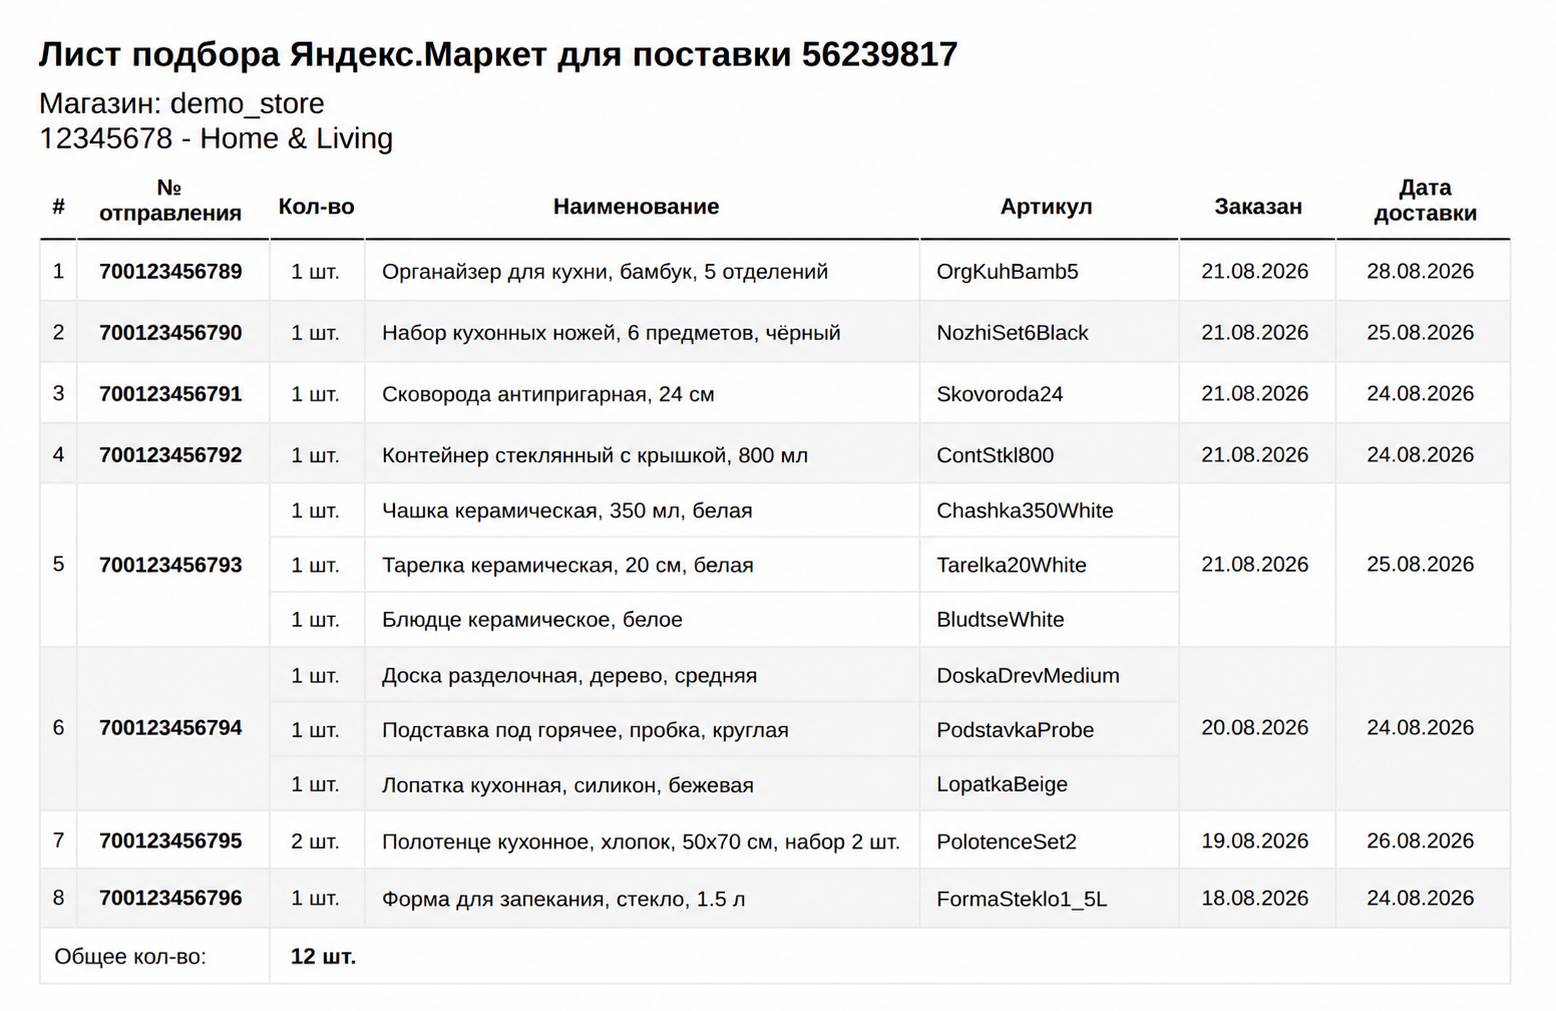This screenshot has height=1011, width=1556.
Task: Click delivery date 28.08.2026
Action: [1420, 272]
